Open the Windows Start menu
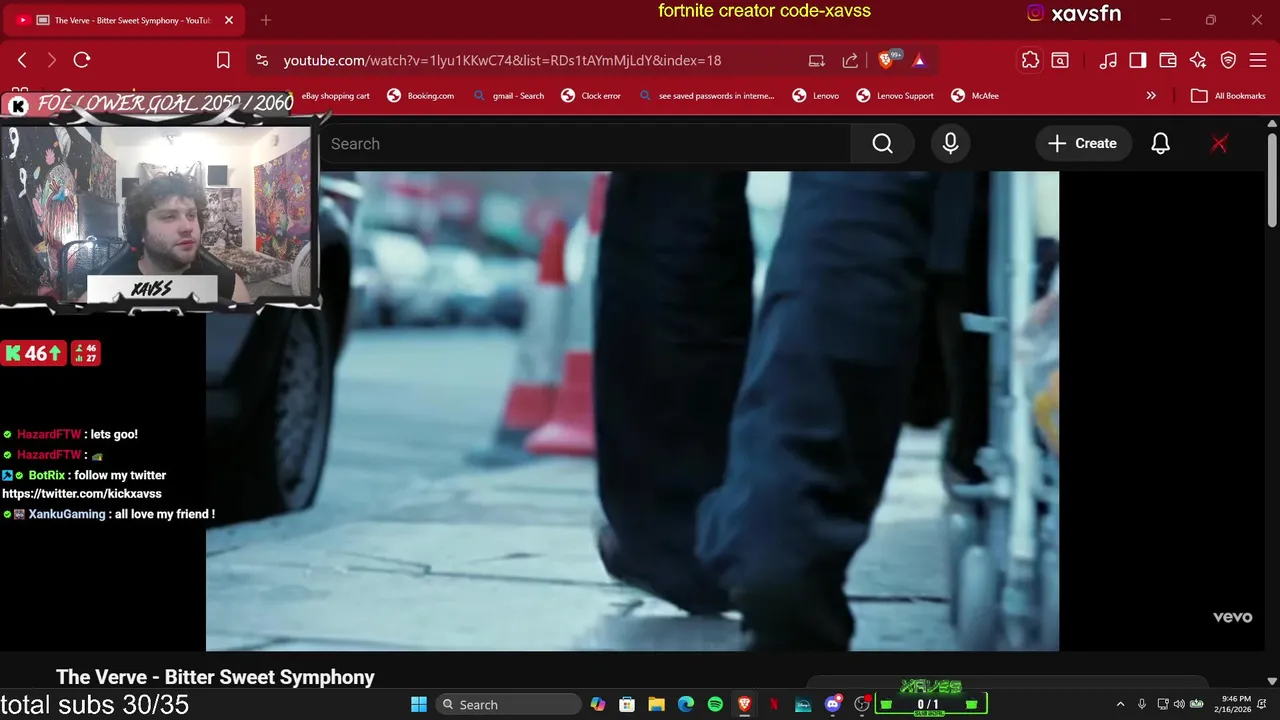The height and width of the screenshot is (720, 1280). click(419, 704)
